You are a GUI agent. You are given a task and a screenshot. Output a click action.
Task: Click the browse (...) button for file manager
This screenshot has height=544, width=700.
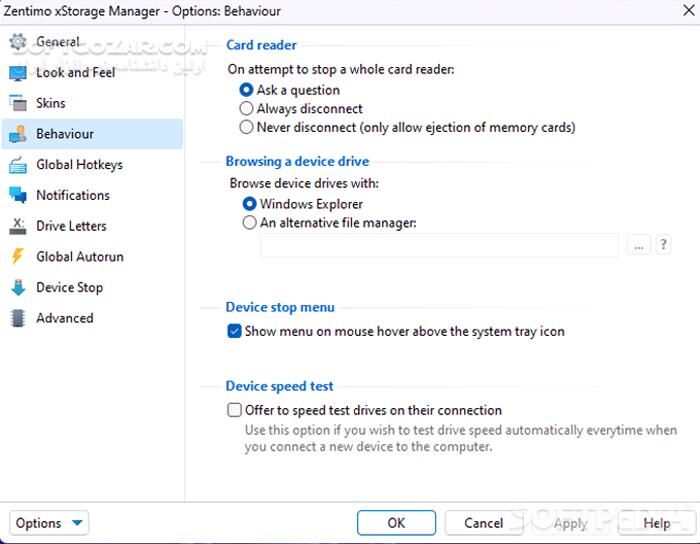(639, 245)
